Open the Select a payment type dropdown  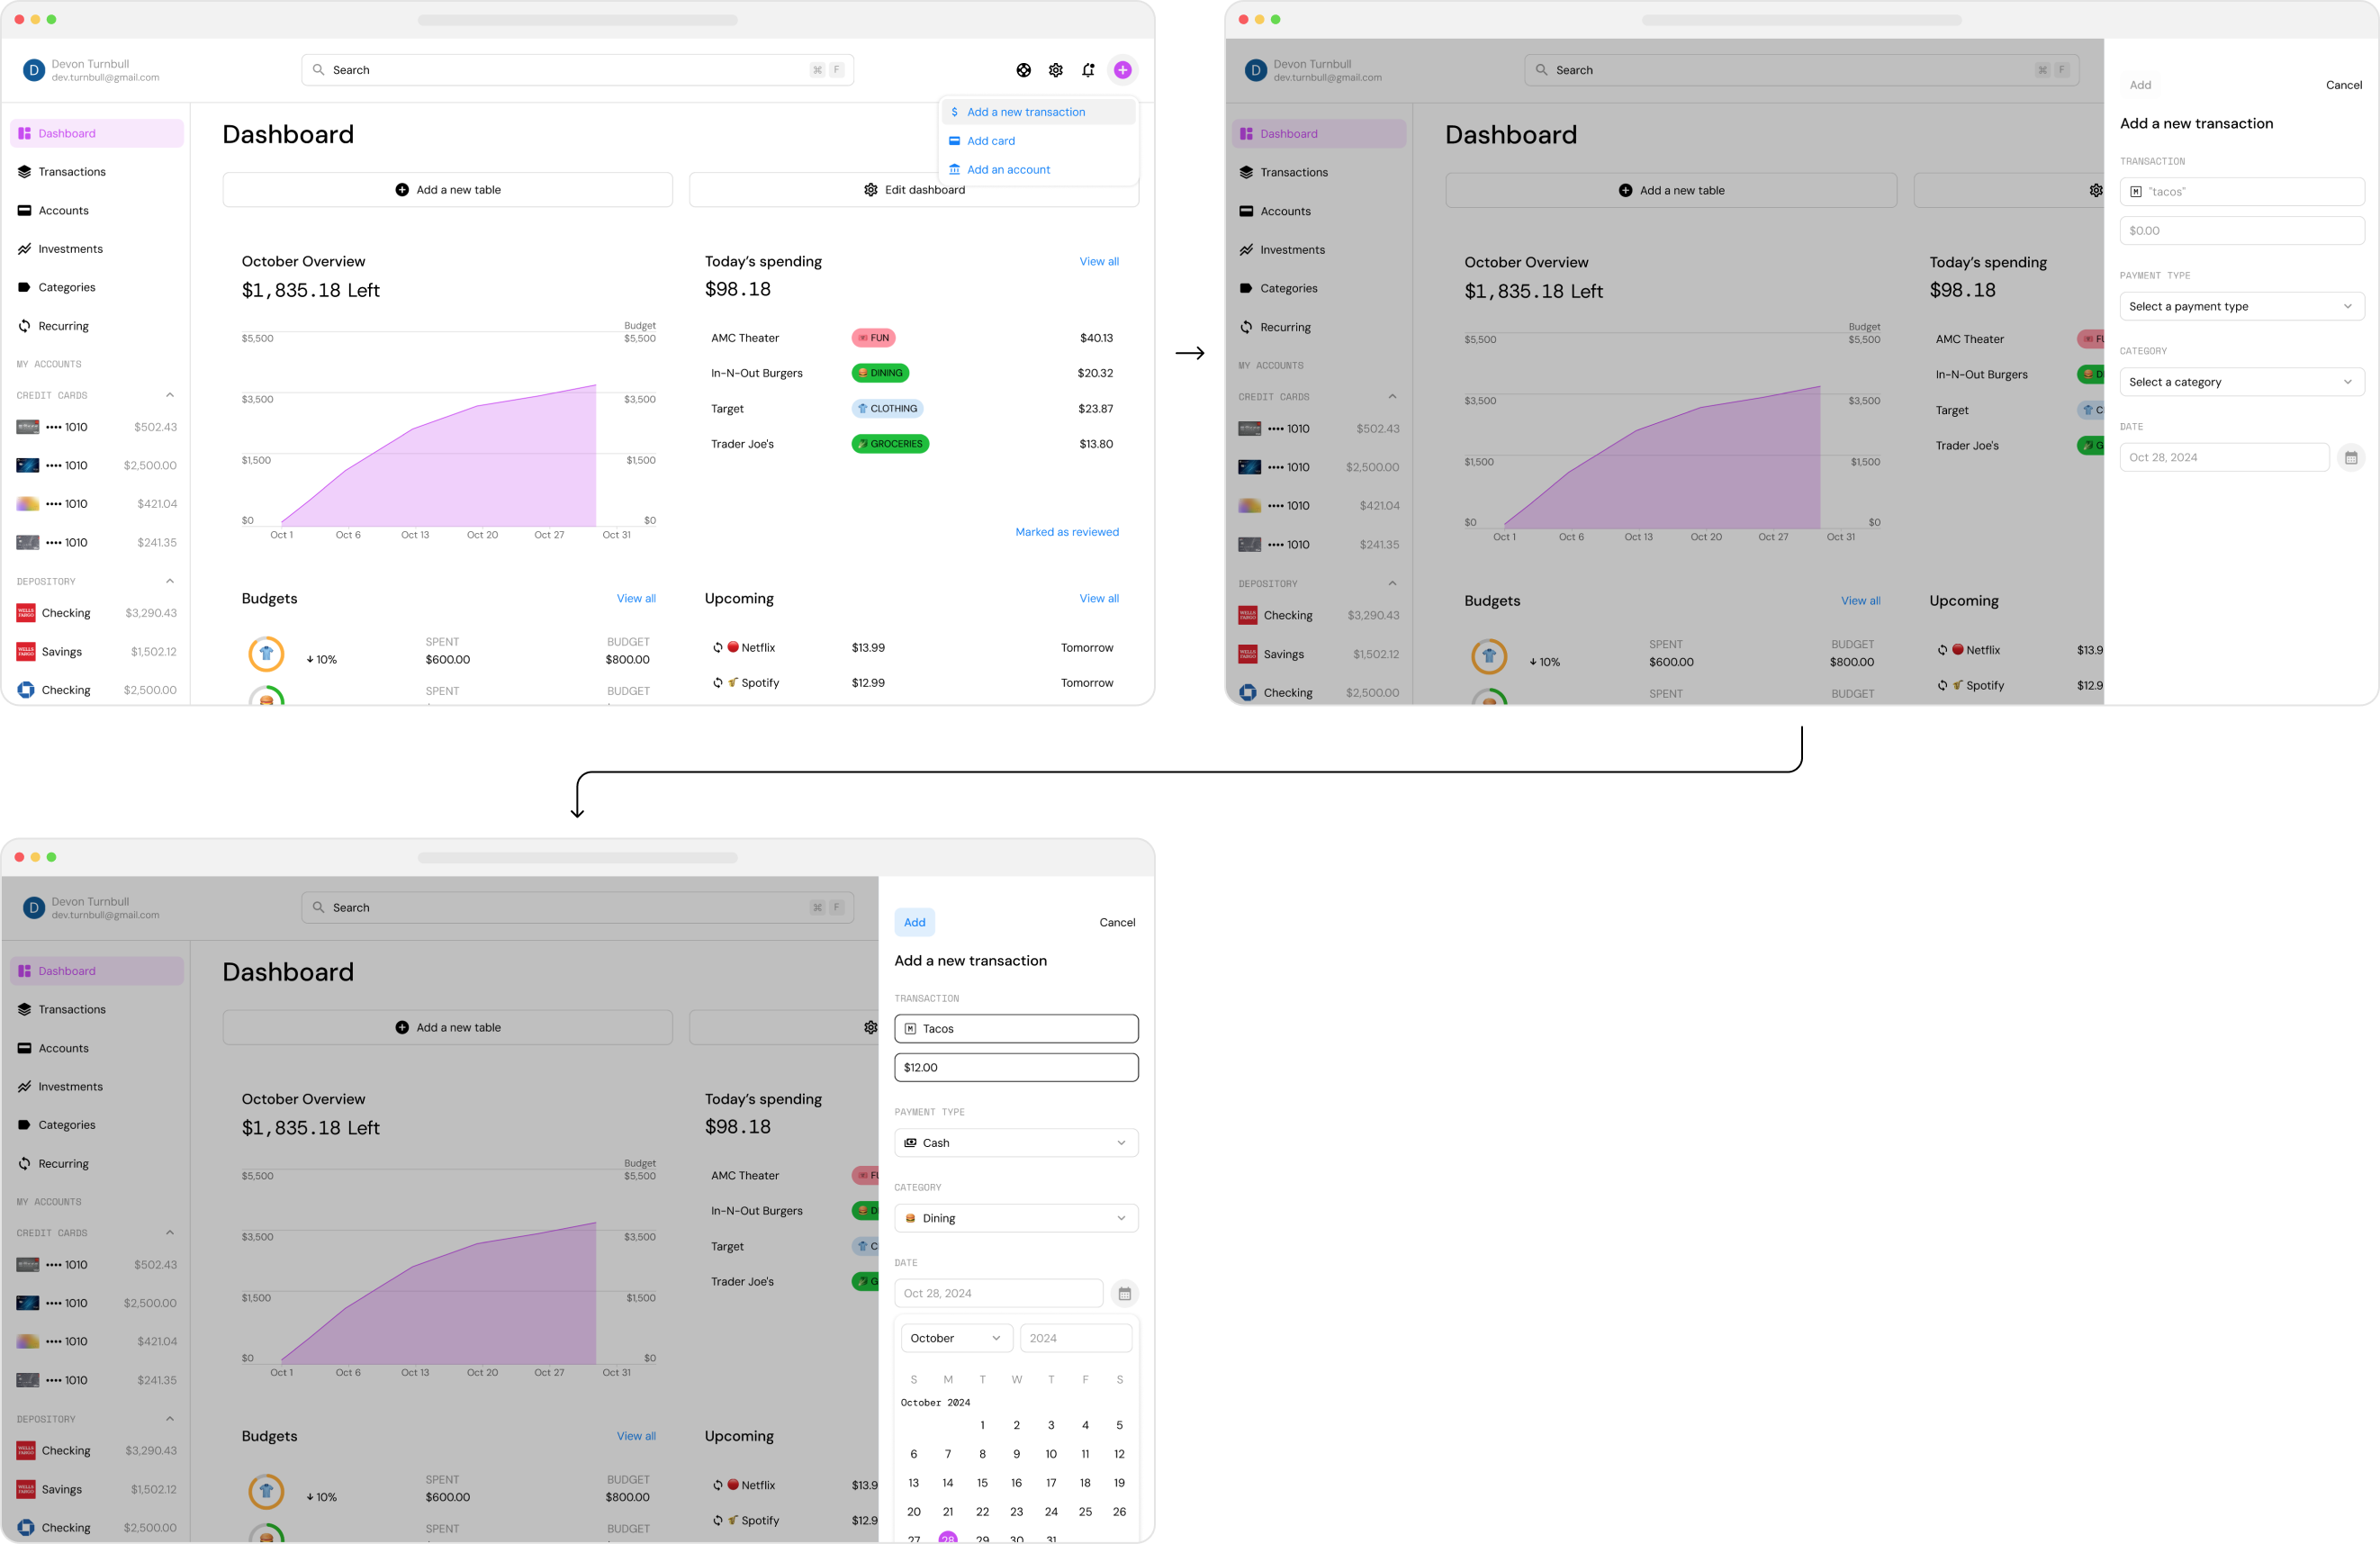click(x=2242, y=306)
